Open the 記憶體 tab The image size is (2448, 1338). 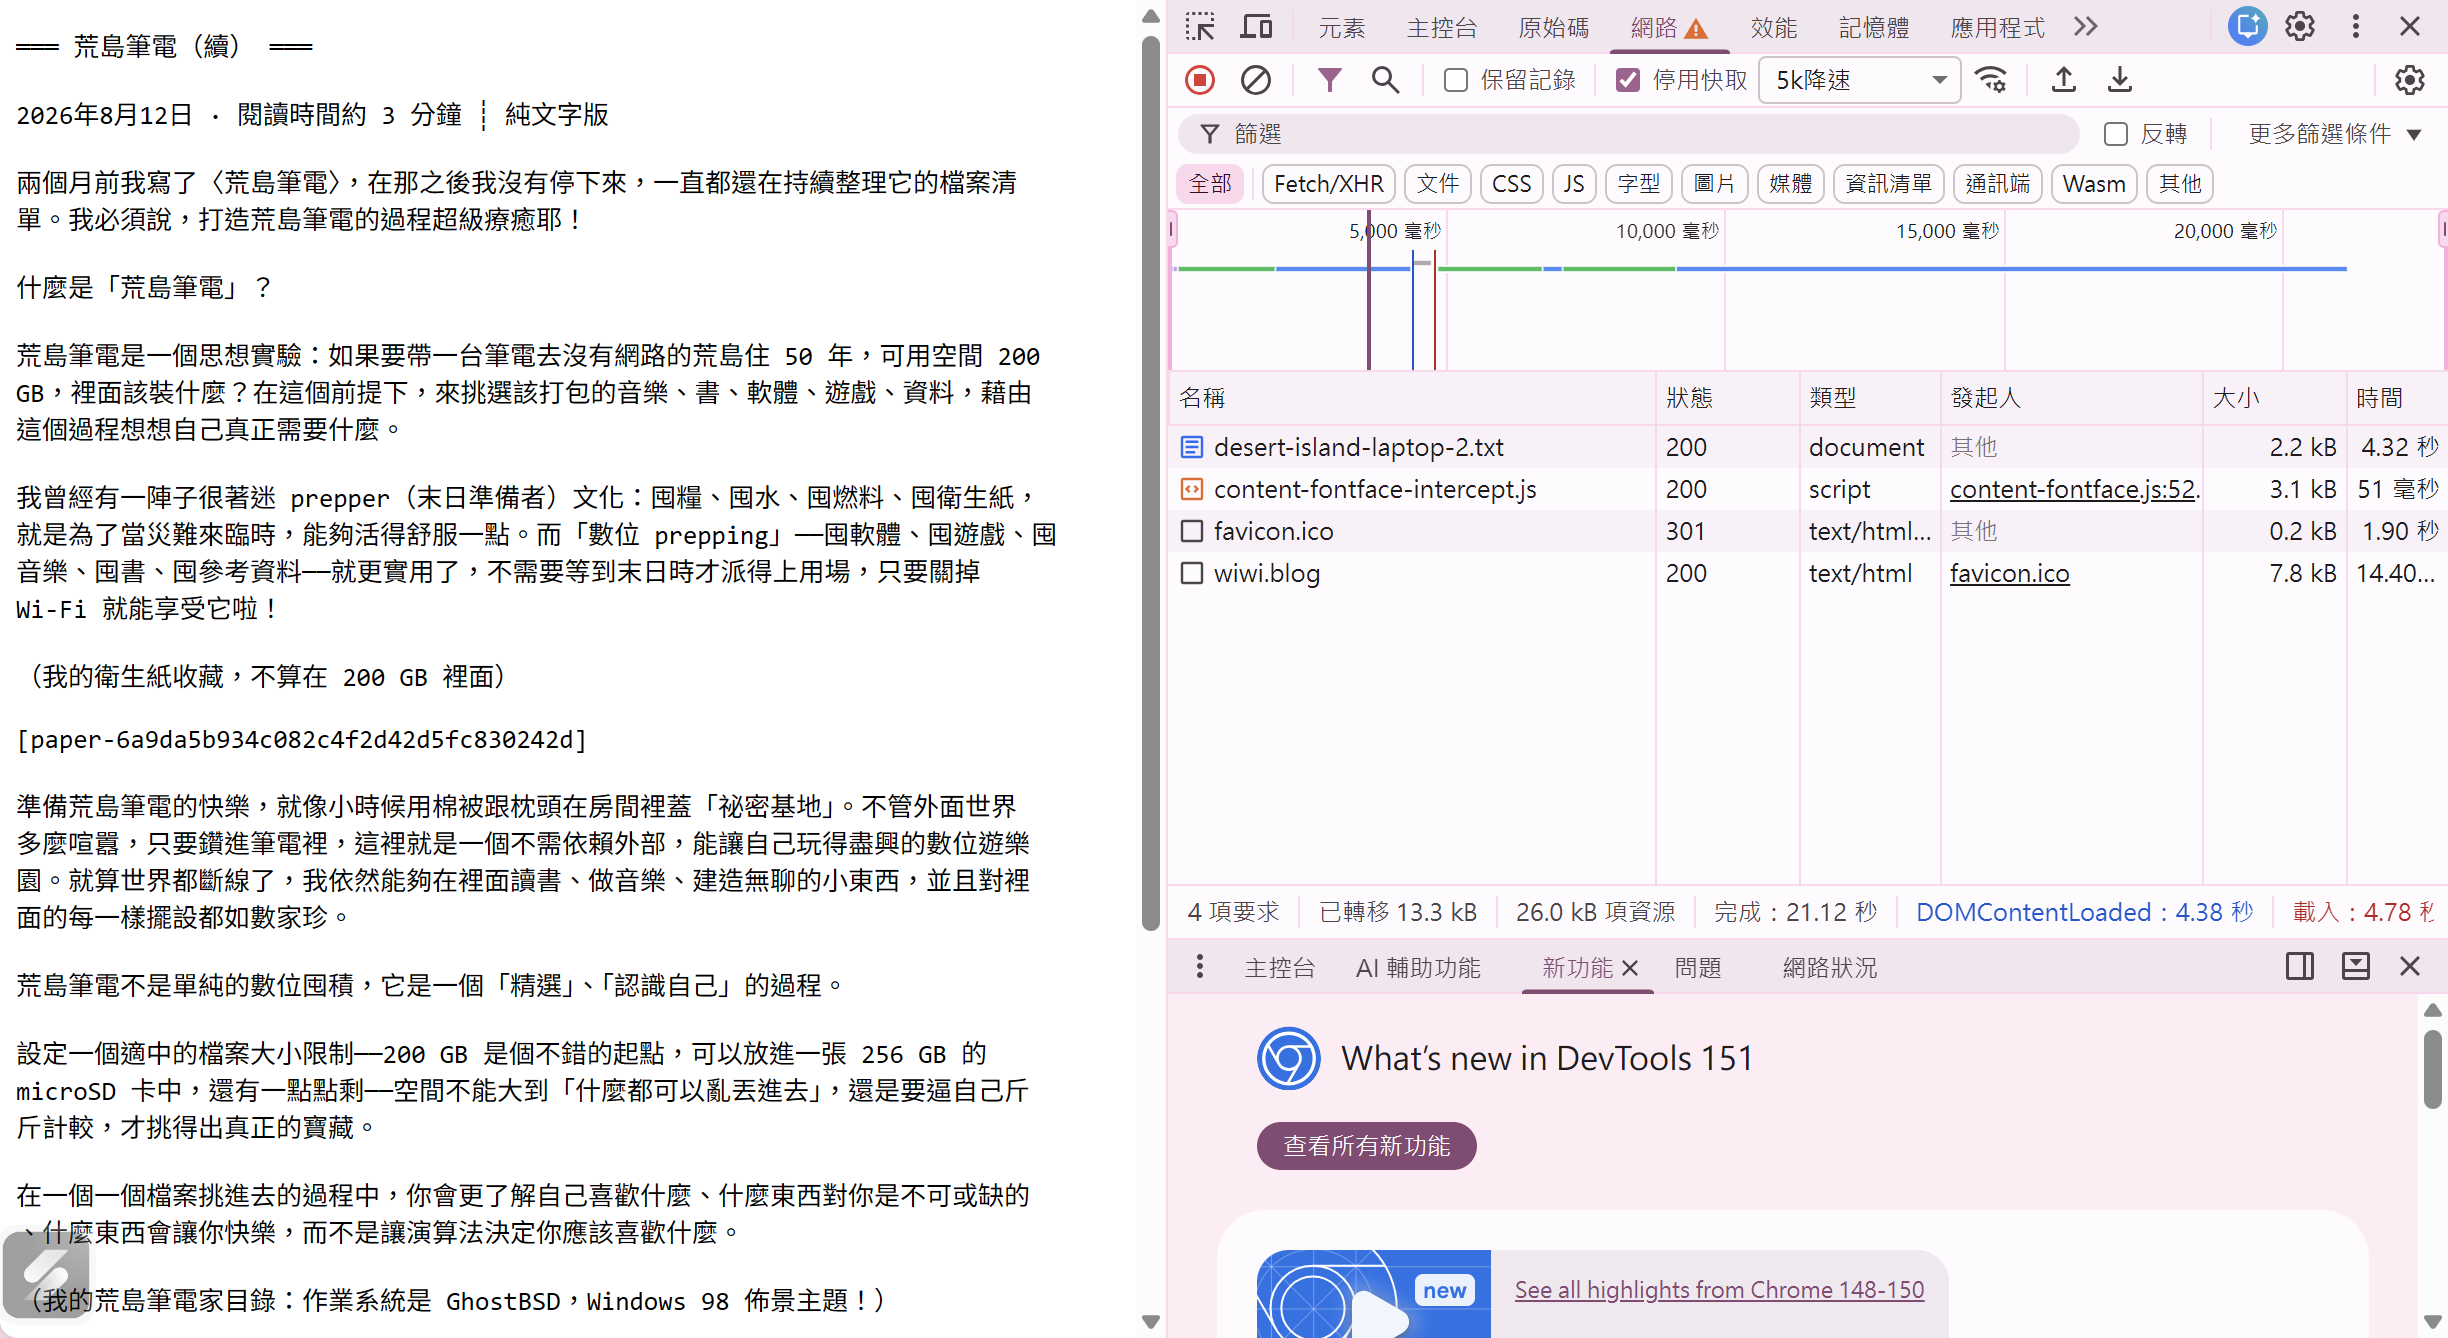[1874, 28]
